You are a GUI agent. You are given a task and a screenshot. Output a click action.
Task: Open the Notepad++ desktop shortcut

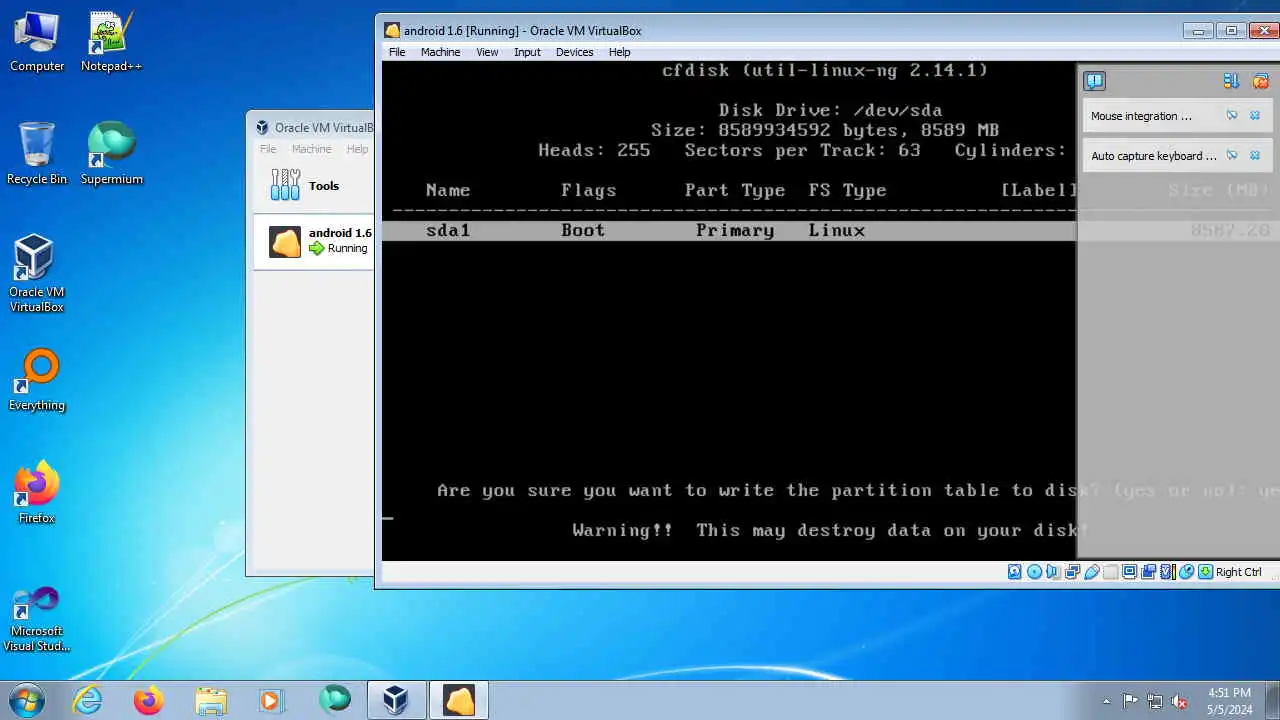111,42
